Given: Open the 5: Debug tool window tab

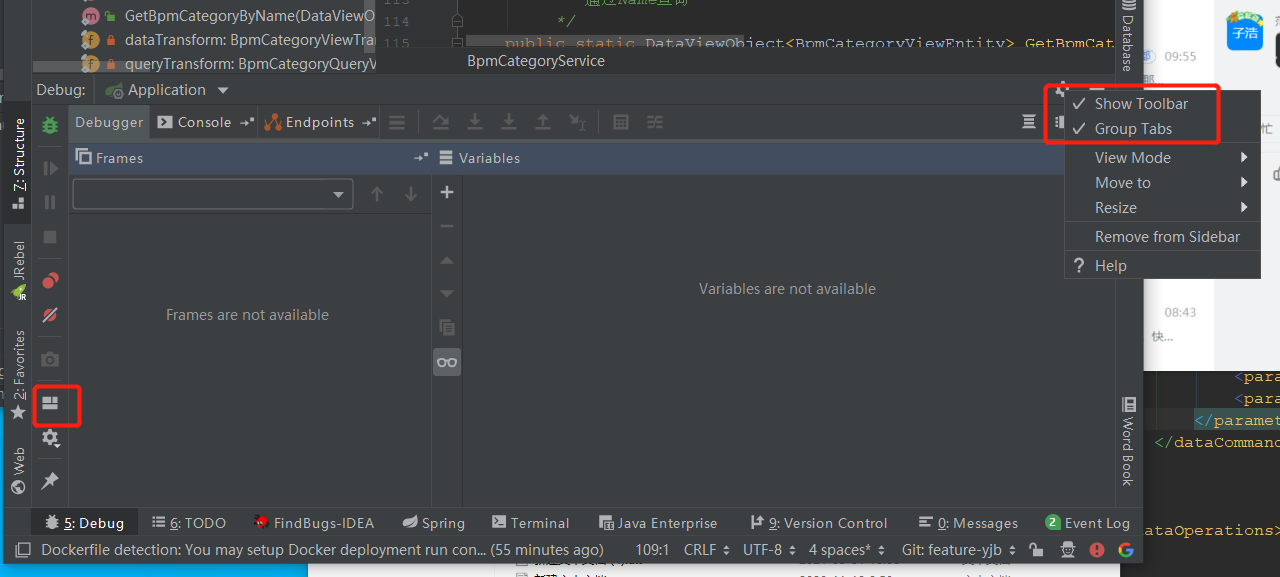Looking at the screenshot, I should (x=84, y=523).
